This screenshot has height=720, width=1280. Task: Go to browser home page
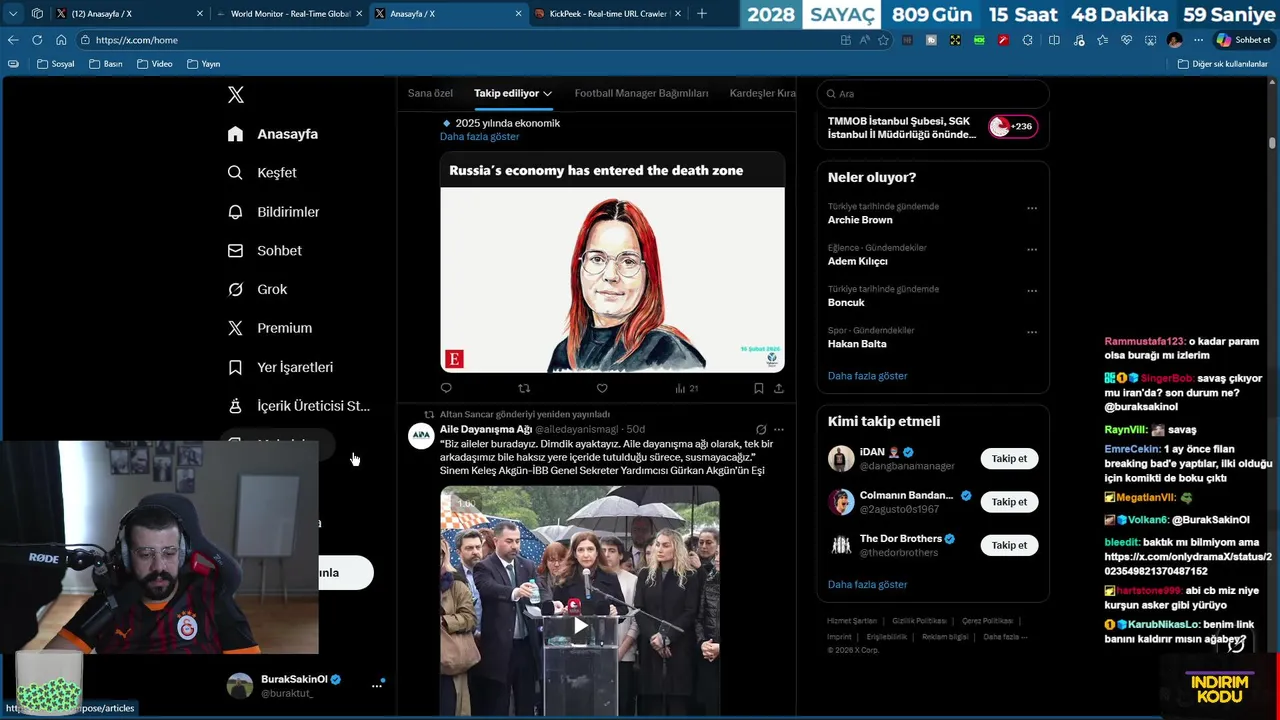pos(61,40)
